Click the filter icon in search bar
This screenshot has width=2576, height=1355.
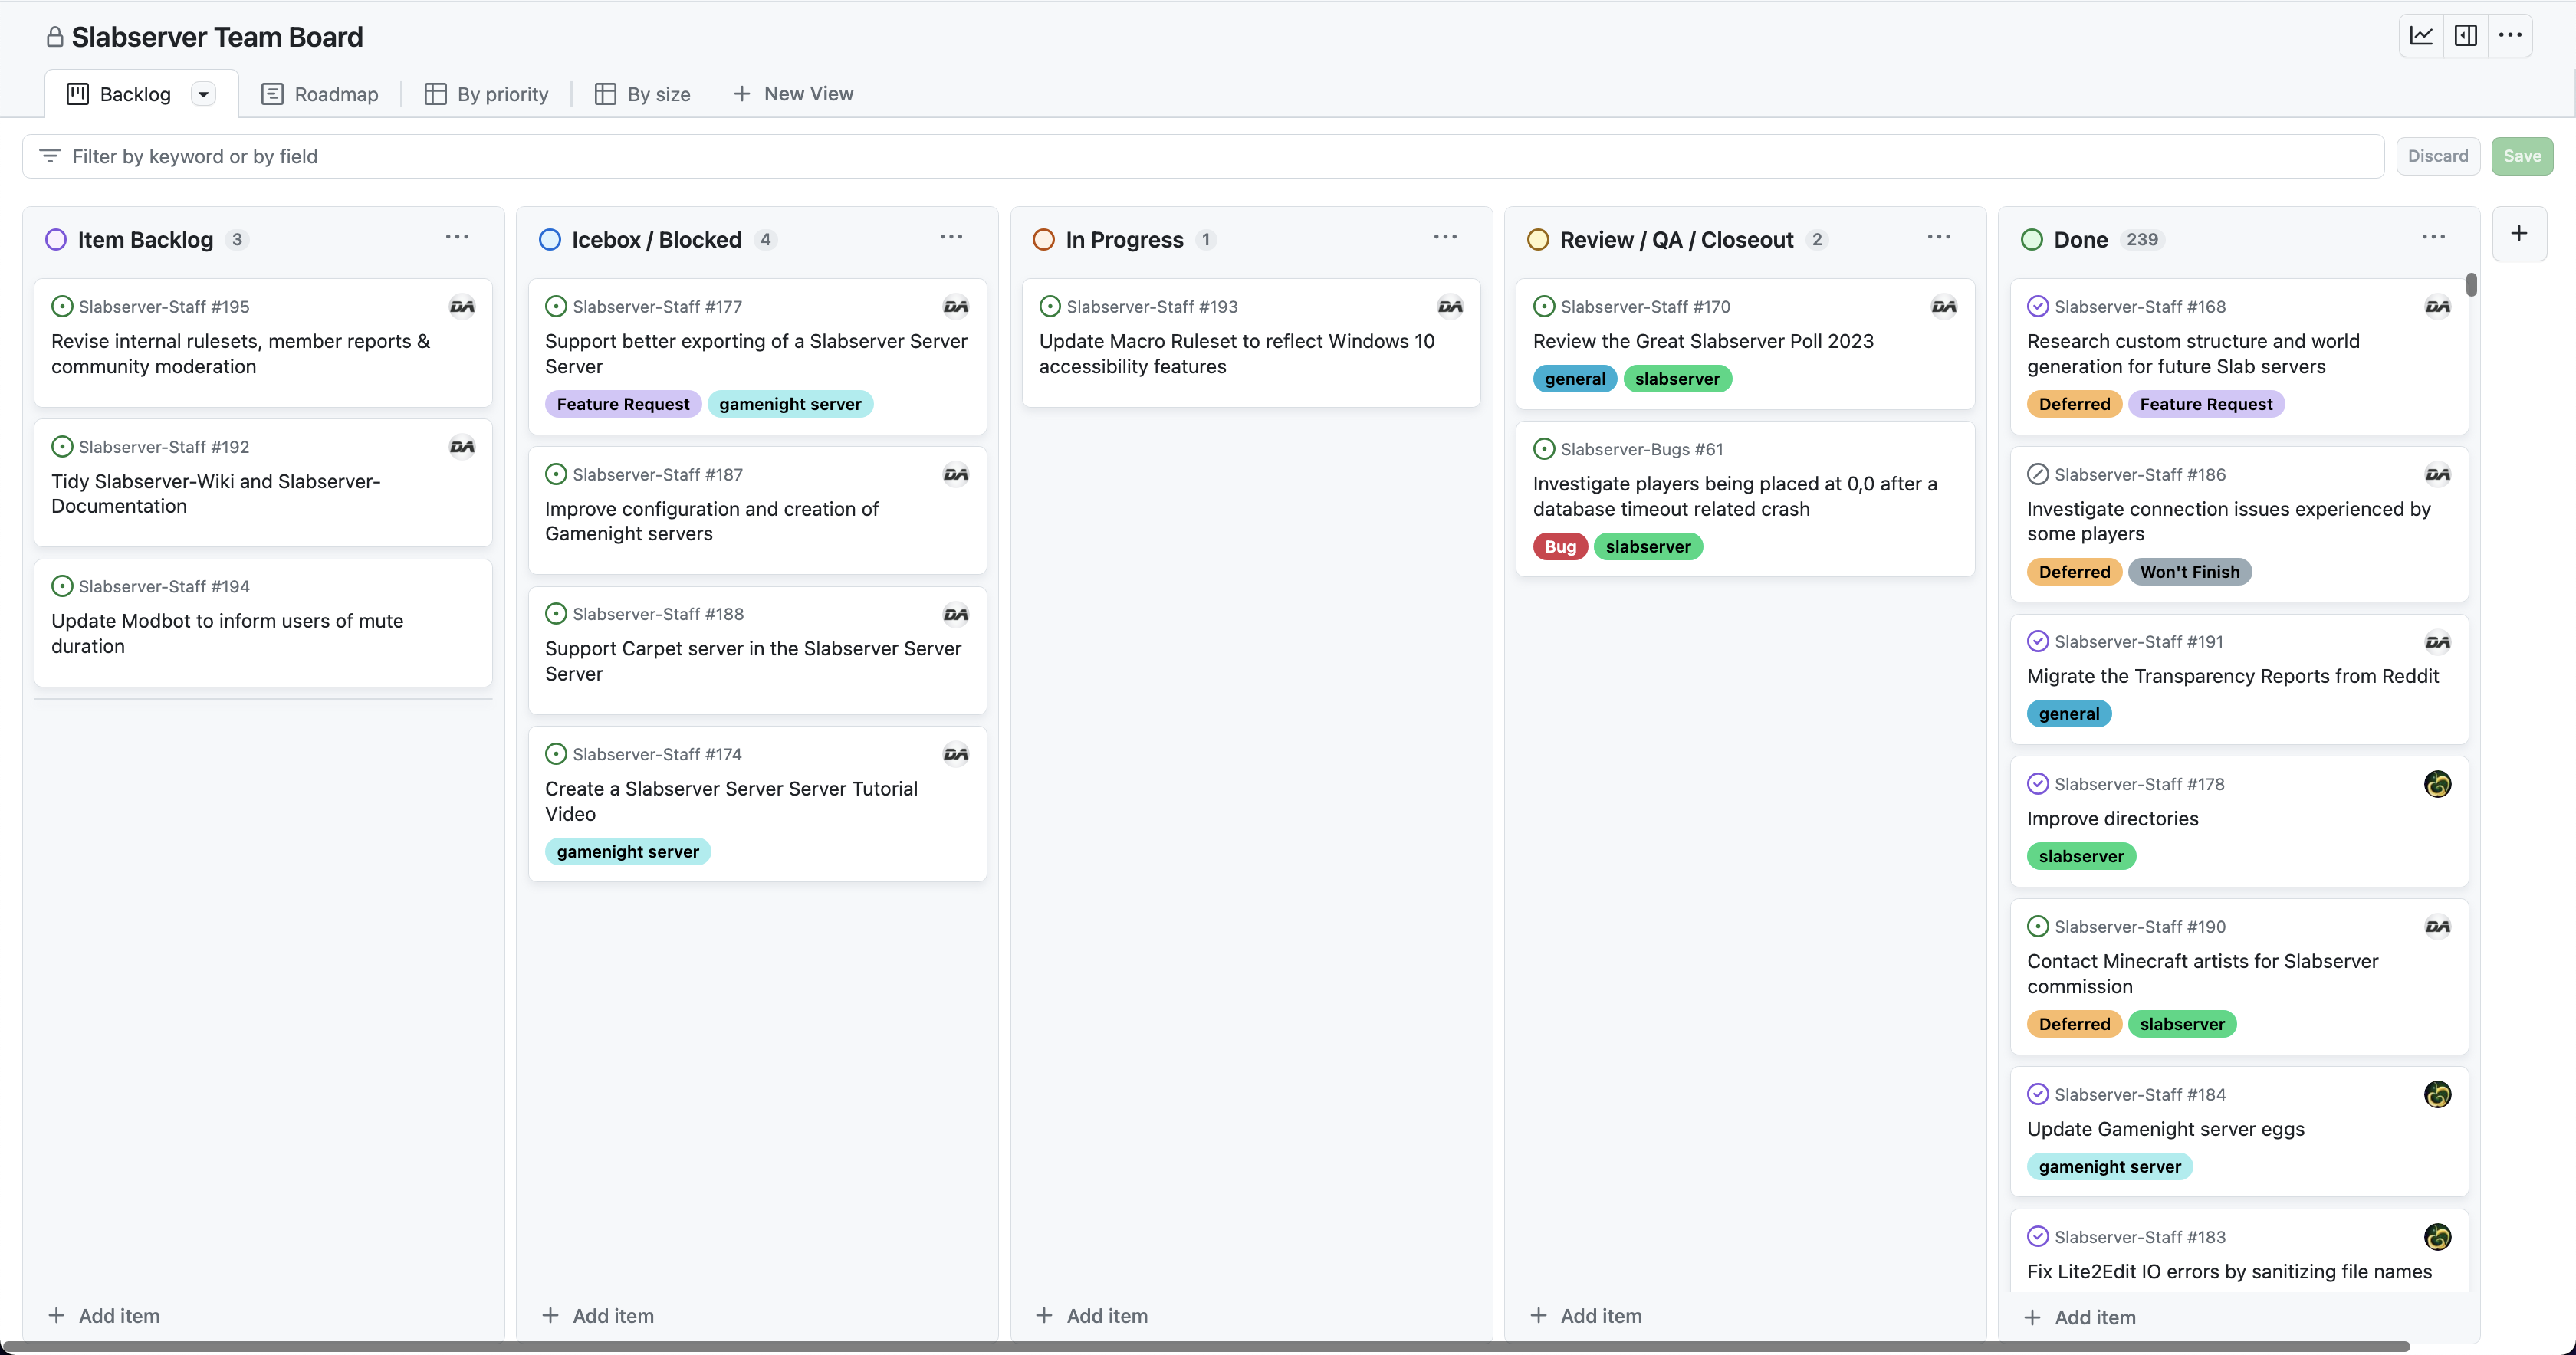coord(50,156)
